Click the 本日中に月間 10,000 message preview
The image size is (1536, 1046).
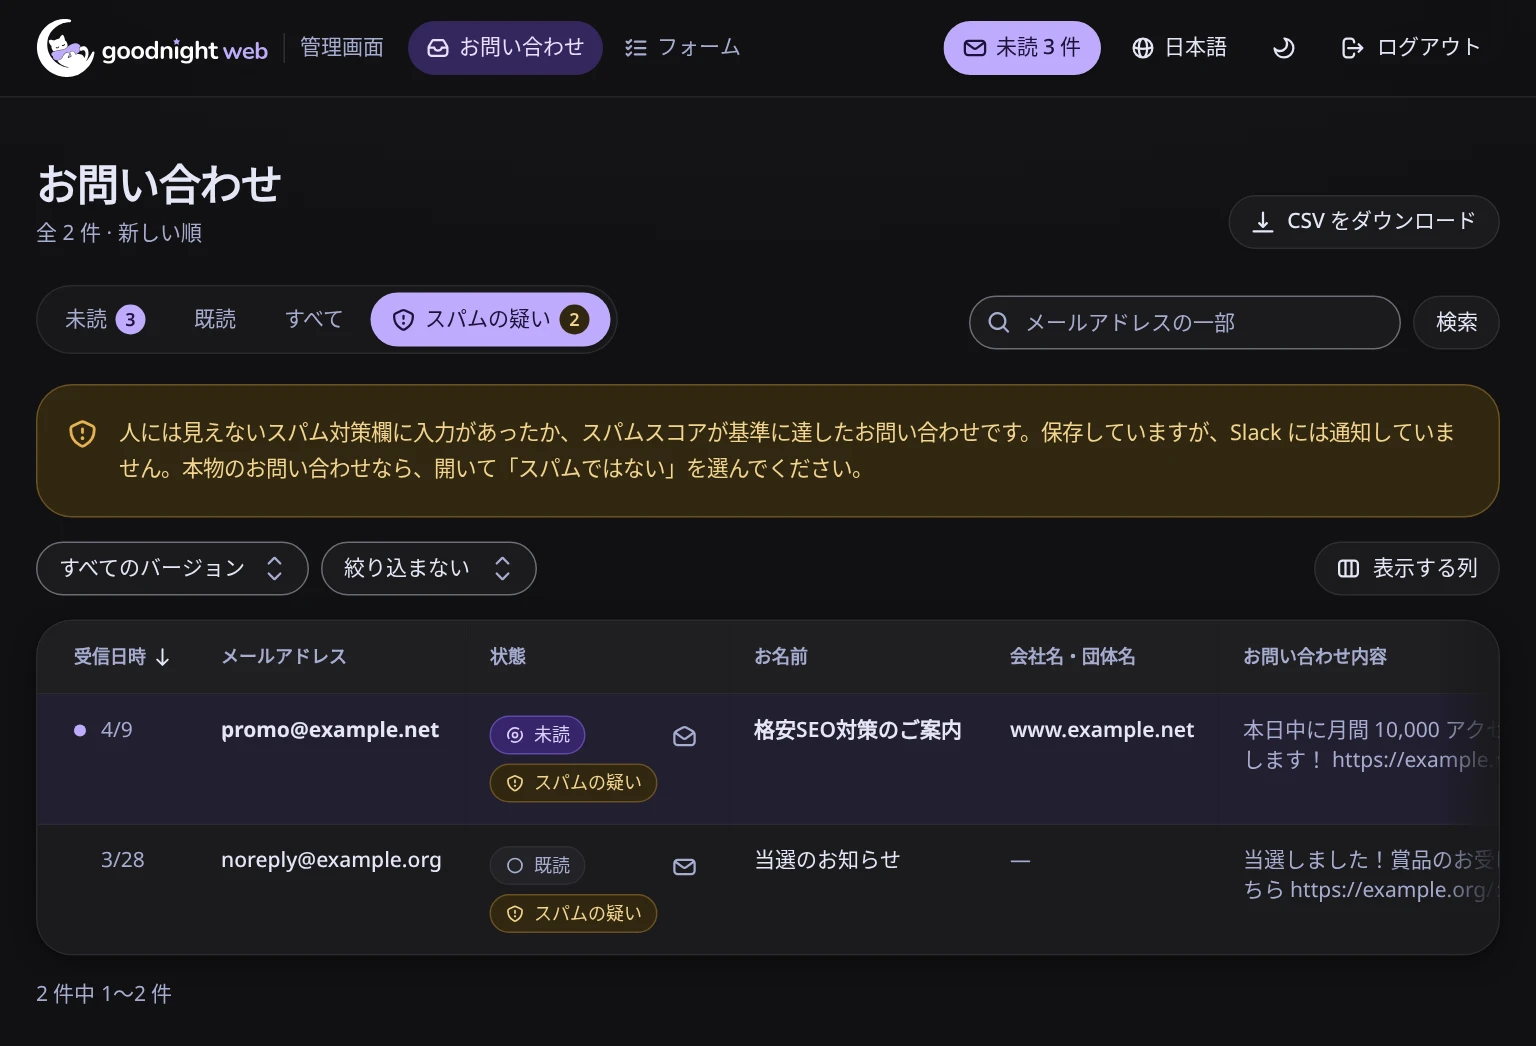pos(1370,745)
